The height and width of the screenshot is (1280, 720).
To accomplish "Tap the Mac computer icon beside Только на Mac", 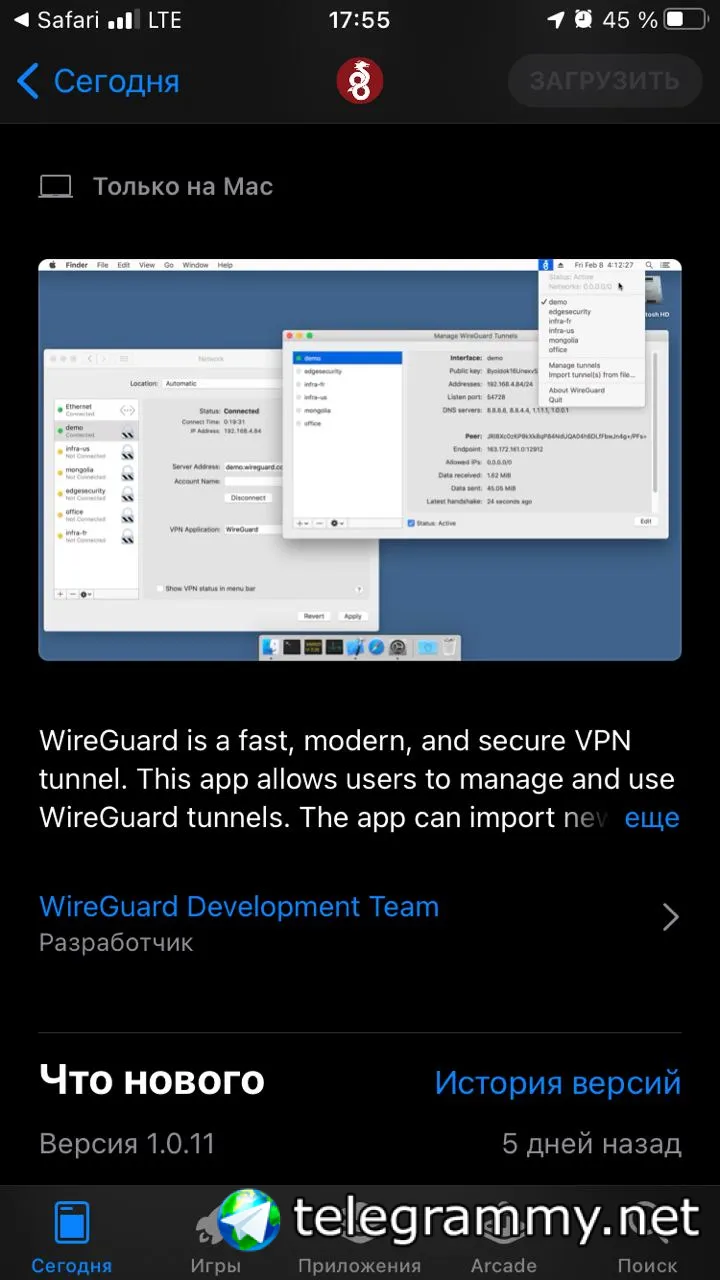I will click(56, 187).
